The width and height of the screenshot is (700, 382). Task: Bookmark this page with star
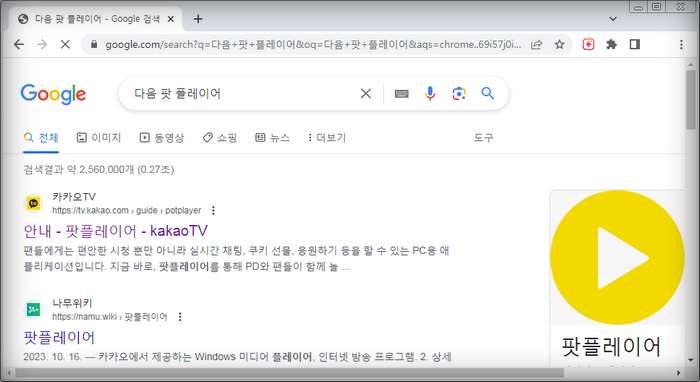[x=559, y=44]
